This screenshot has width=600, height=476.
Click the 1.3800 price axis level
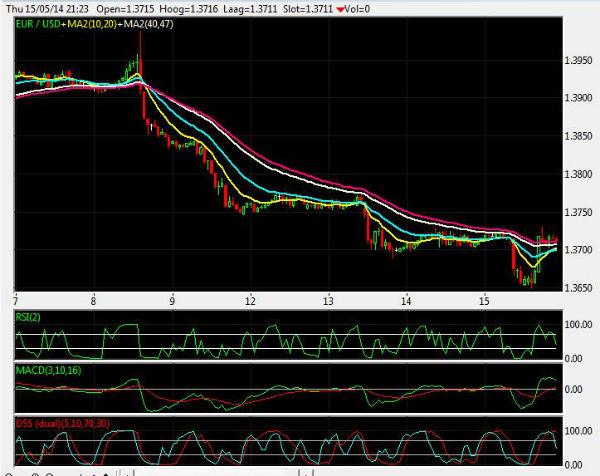click(578, 174)
